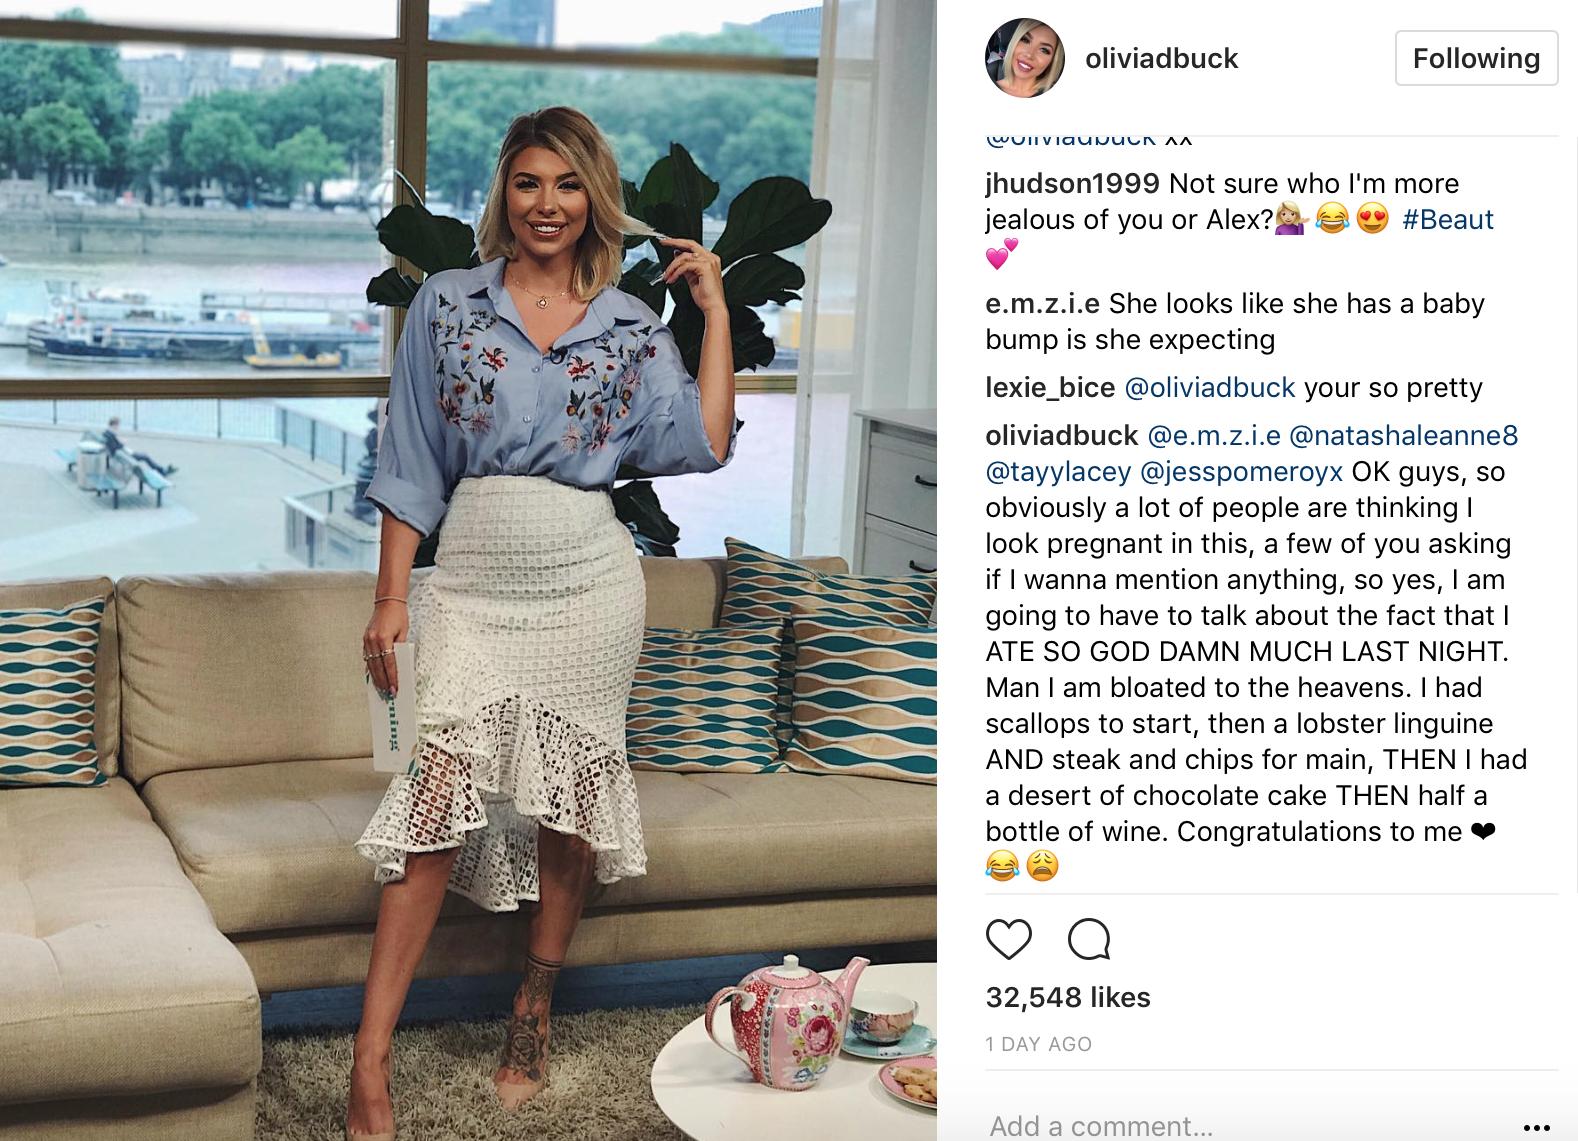The image size is (1578, 1141).
Task: Click the 1 DAY AGO timestamp
Action: (x=1039, y=1044)
